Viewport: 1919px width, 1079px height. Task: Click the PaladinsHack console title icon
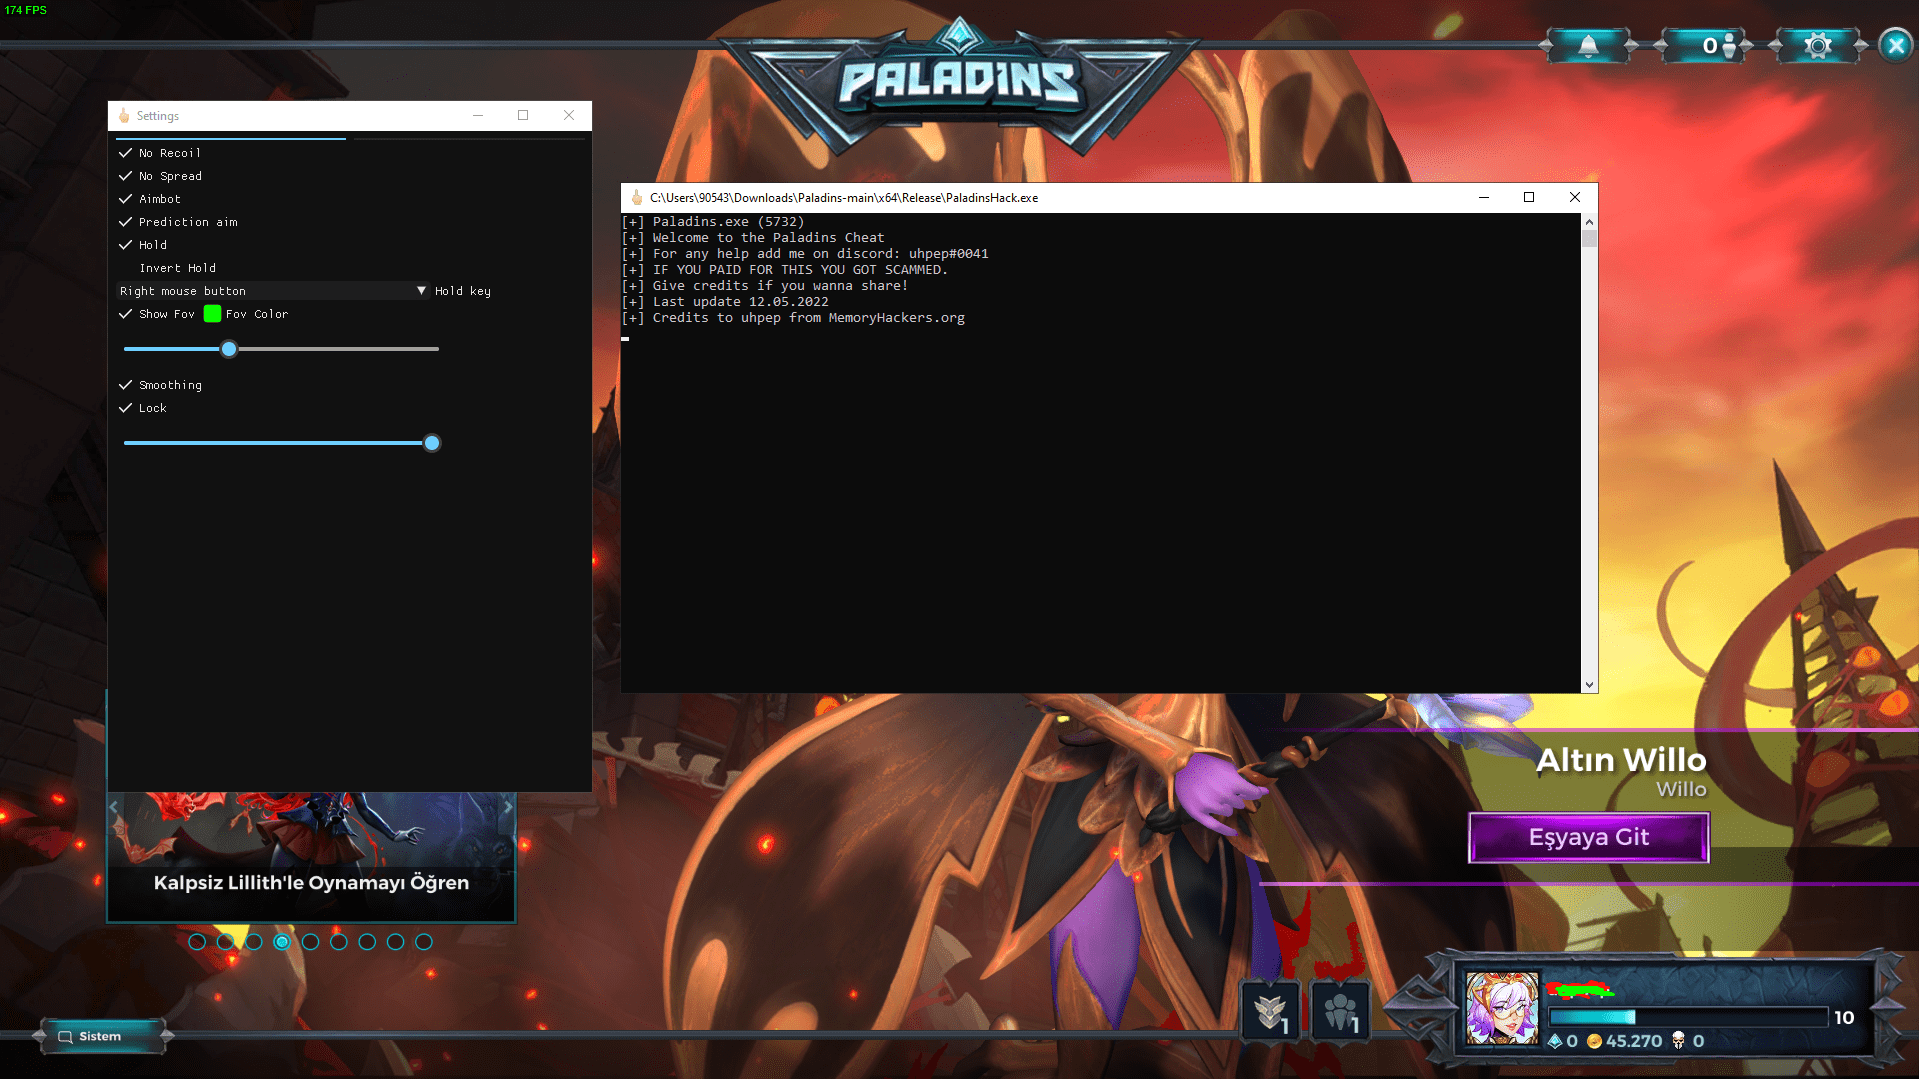[636, 198]
